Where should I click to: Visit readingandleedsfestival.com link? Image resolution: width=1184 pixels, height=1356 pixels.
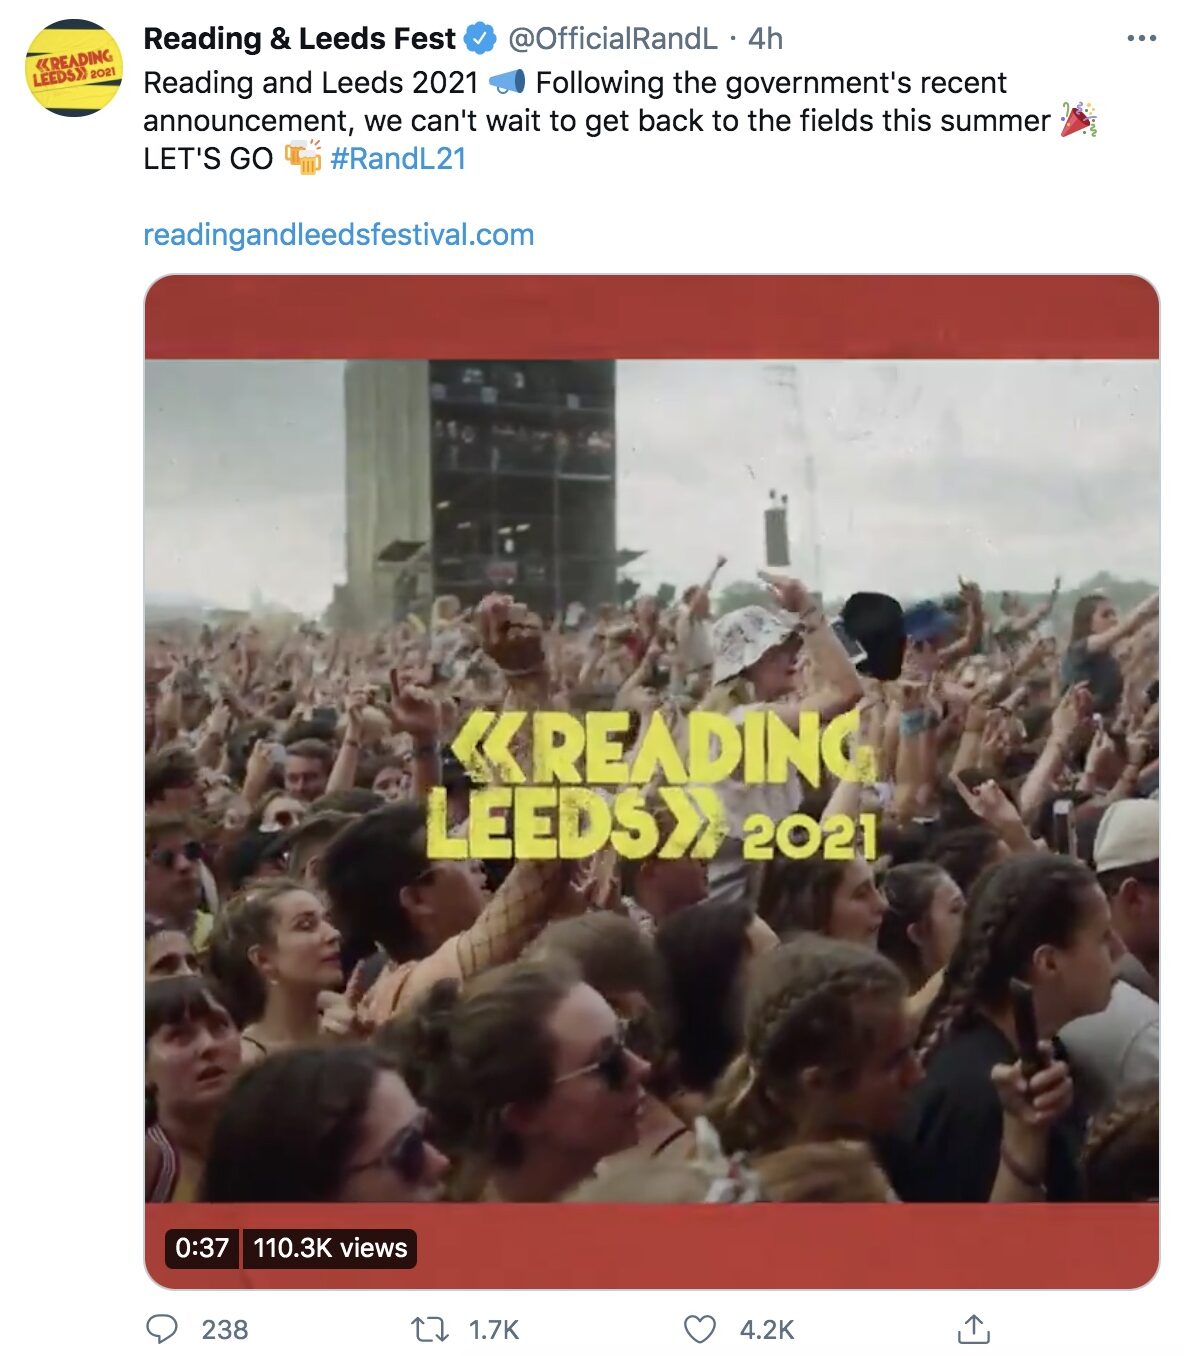tap(338, 235)
